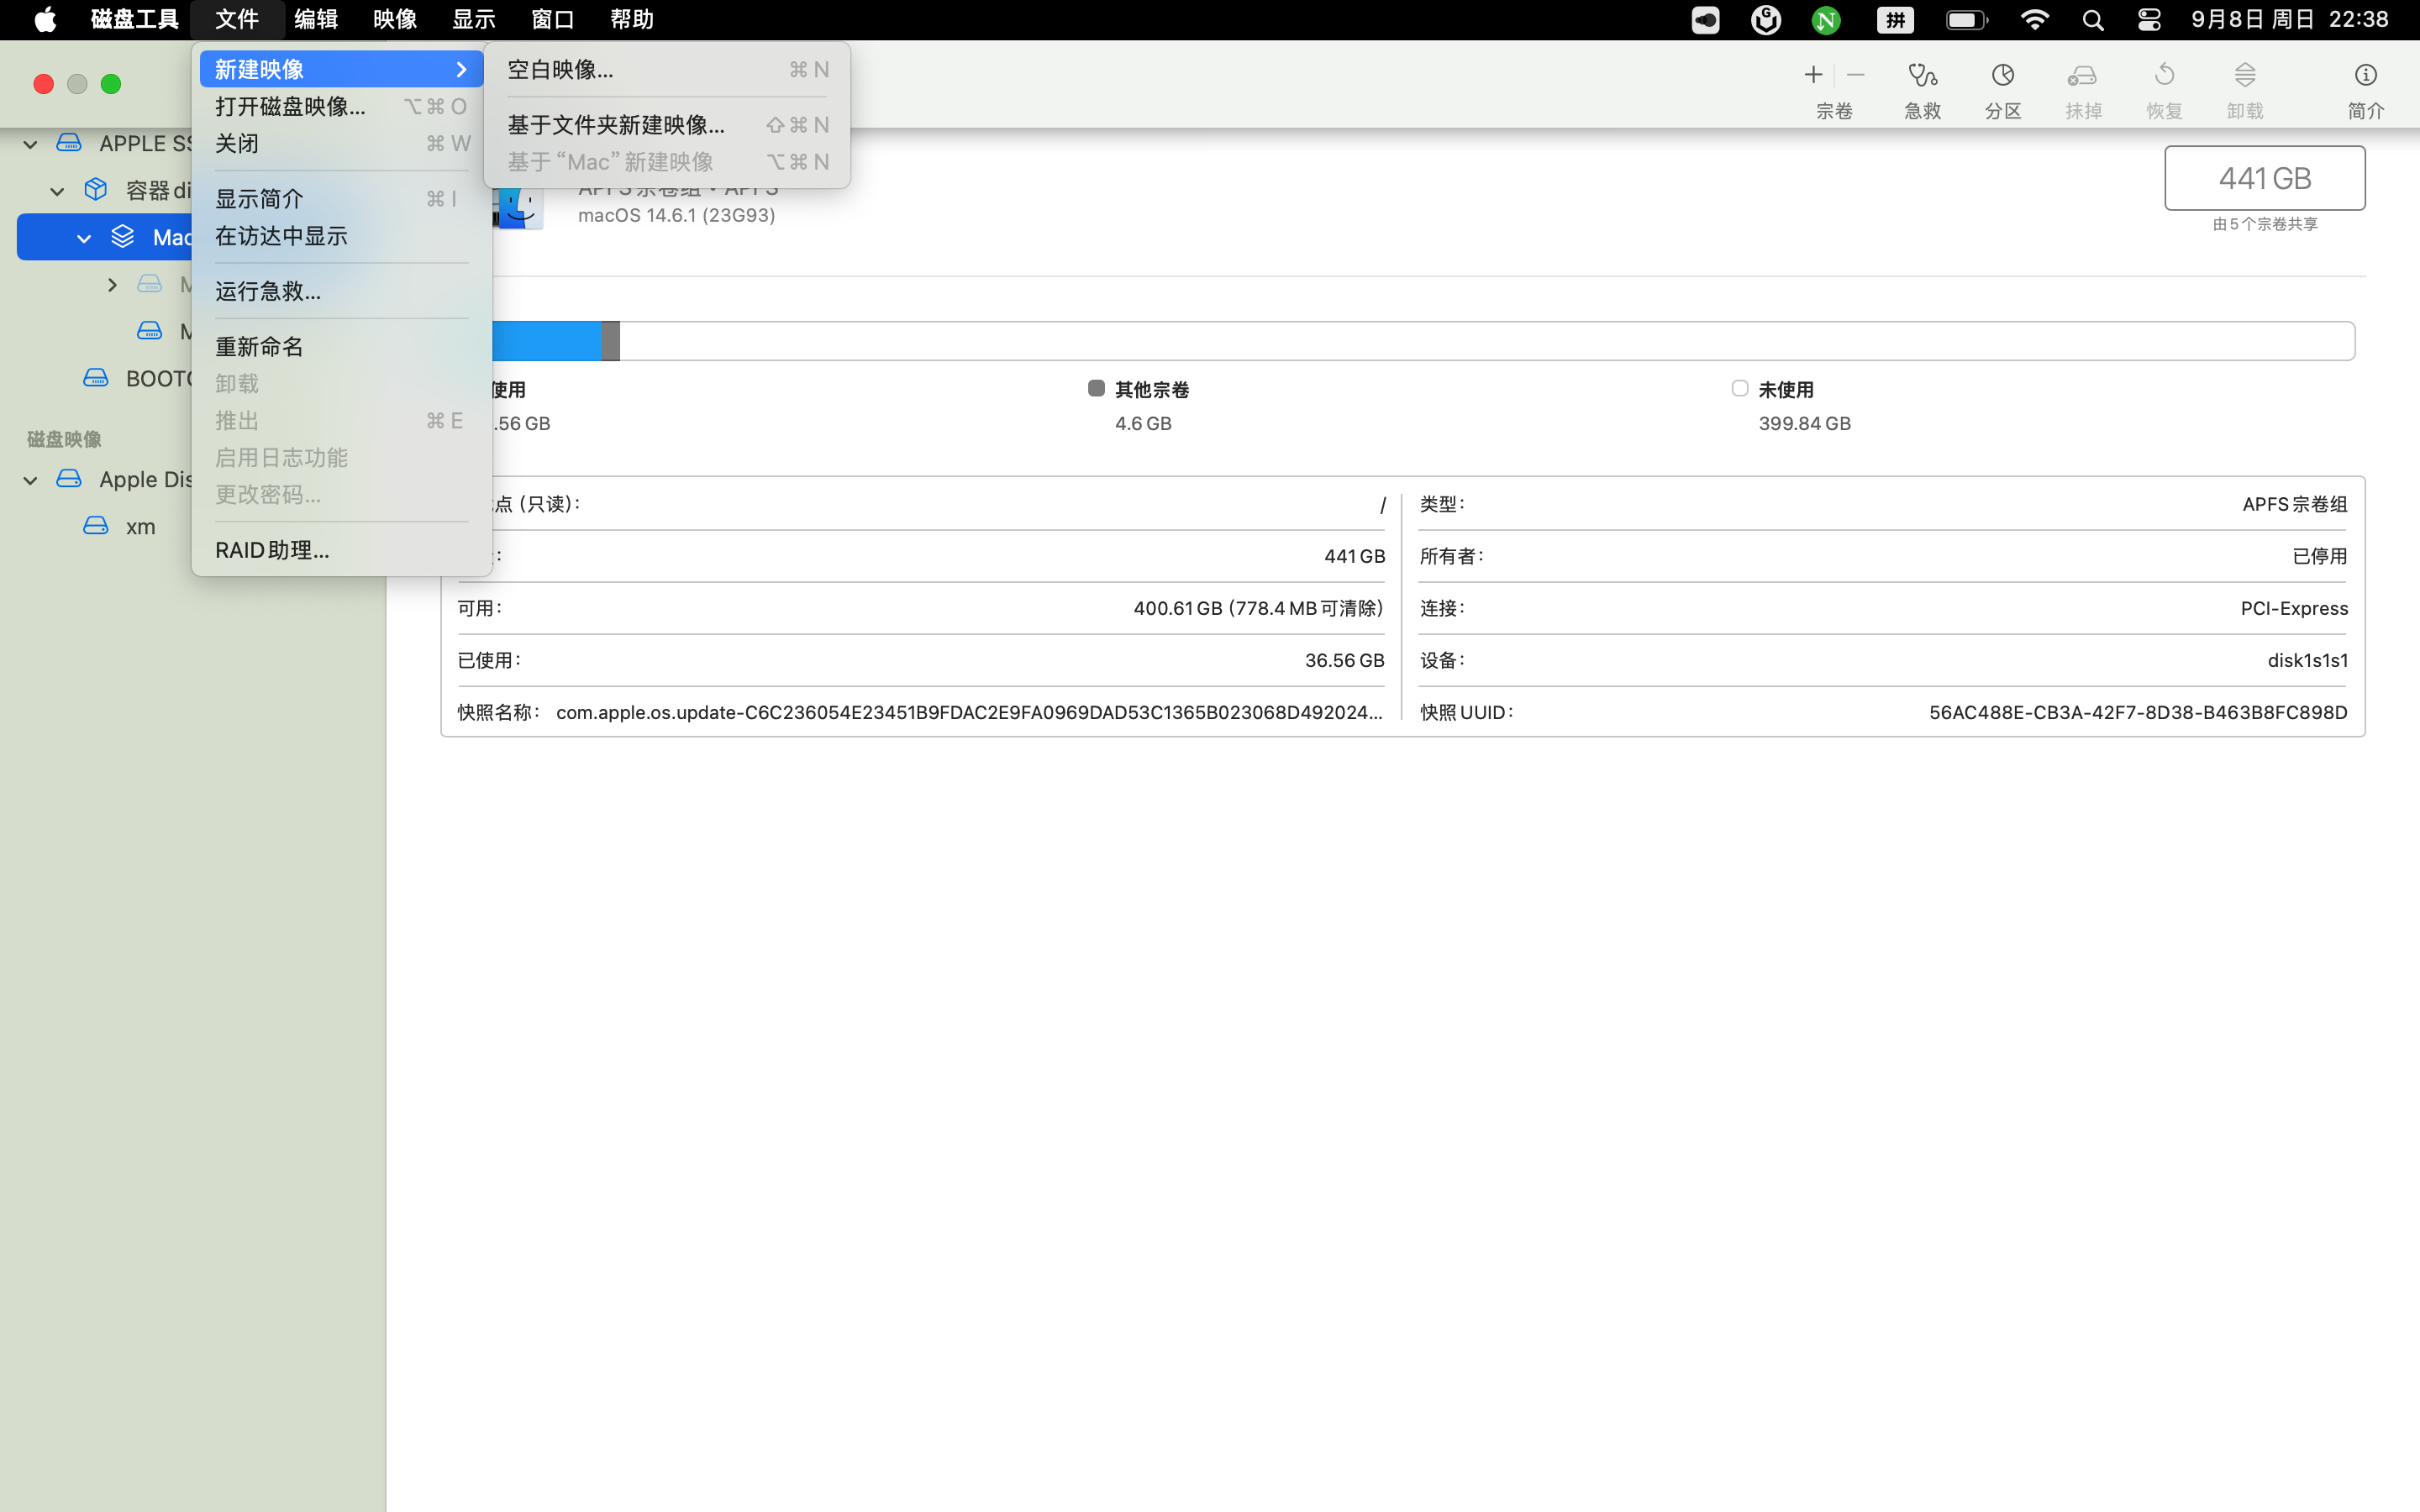
Task: Click the green N menu bar icon
Action: click(1826, 20)
